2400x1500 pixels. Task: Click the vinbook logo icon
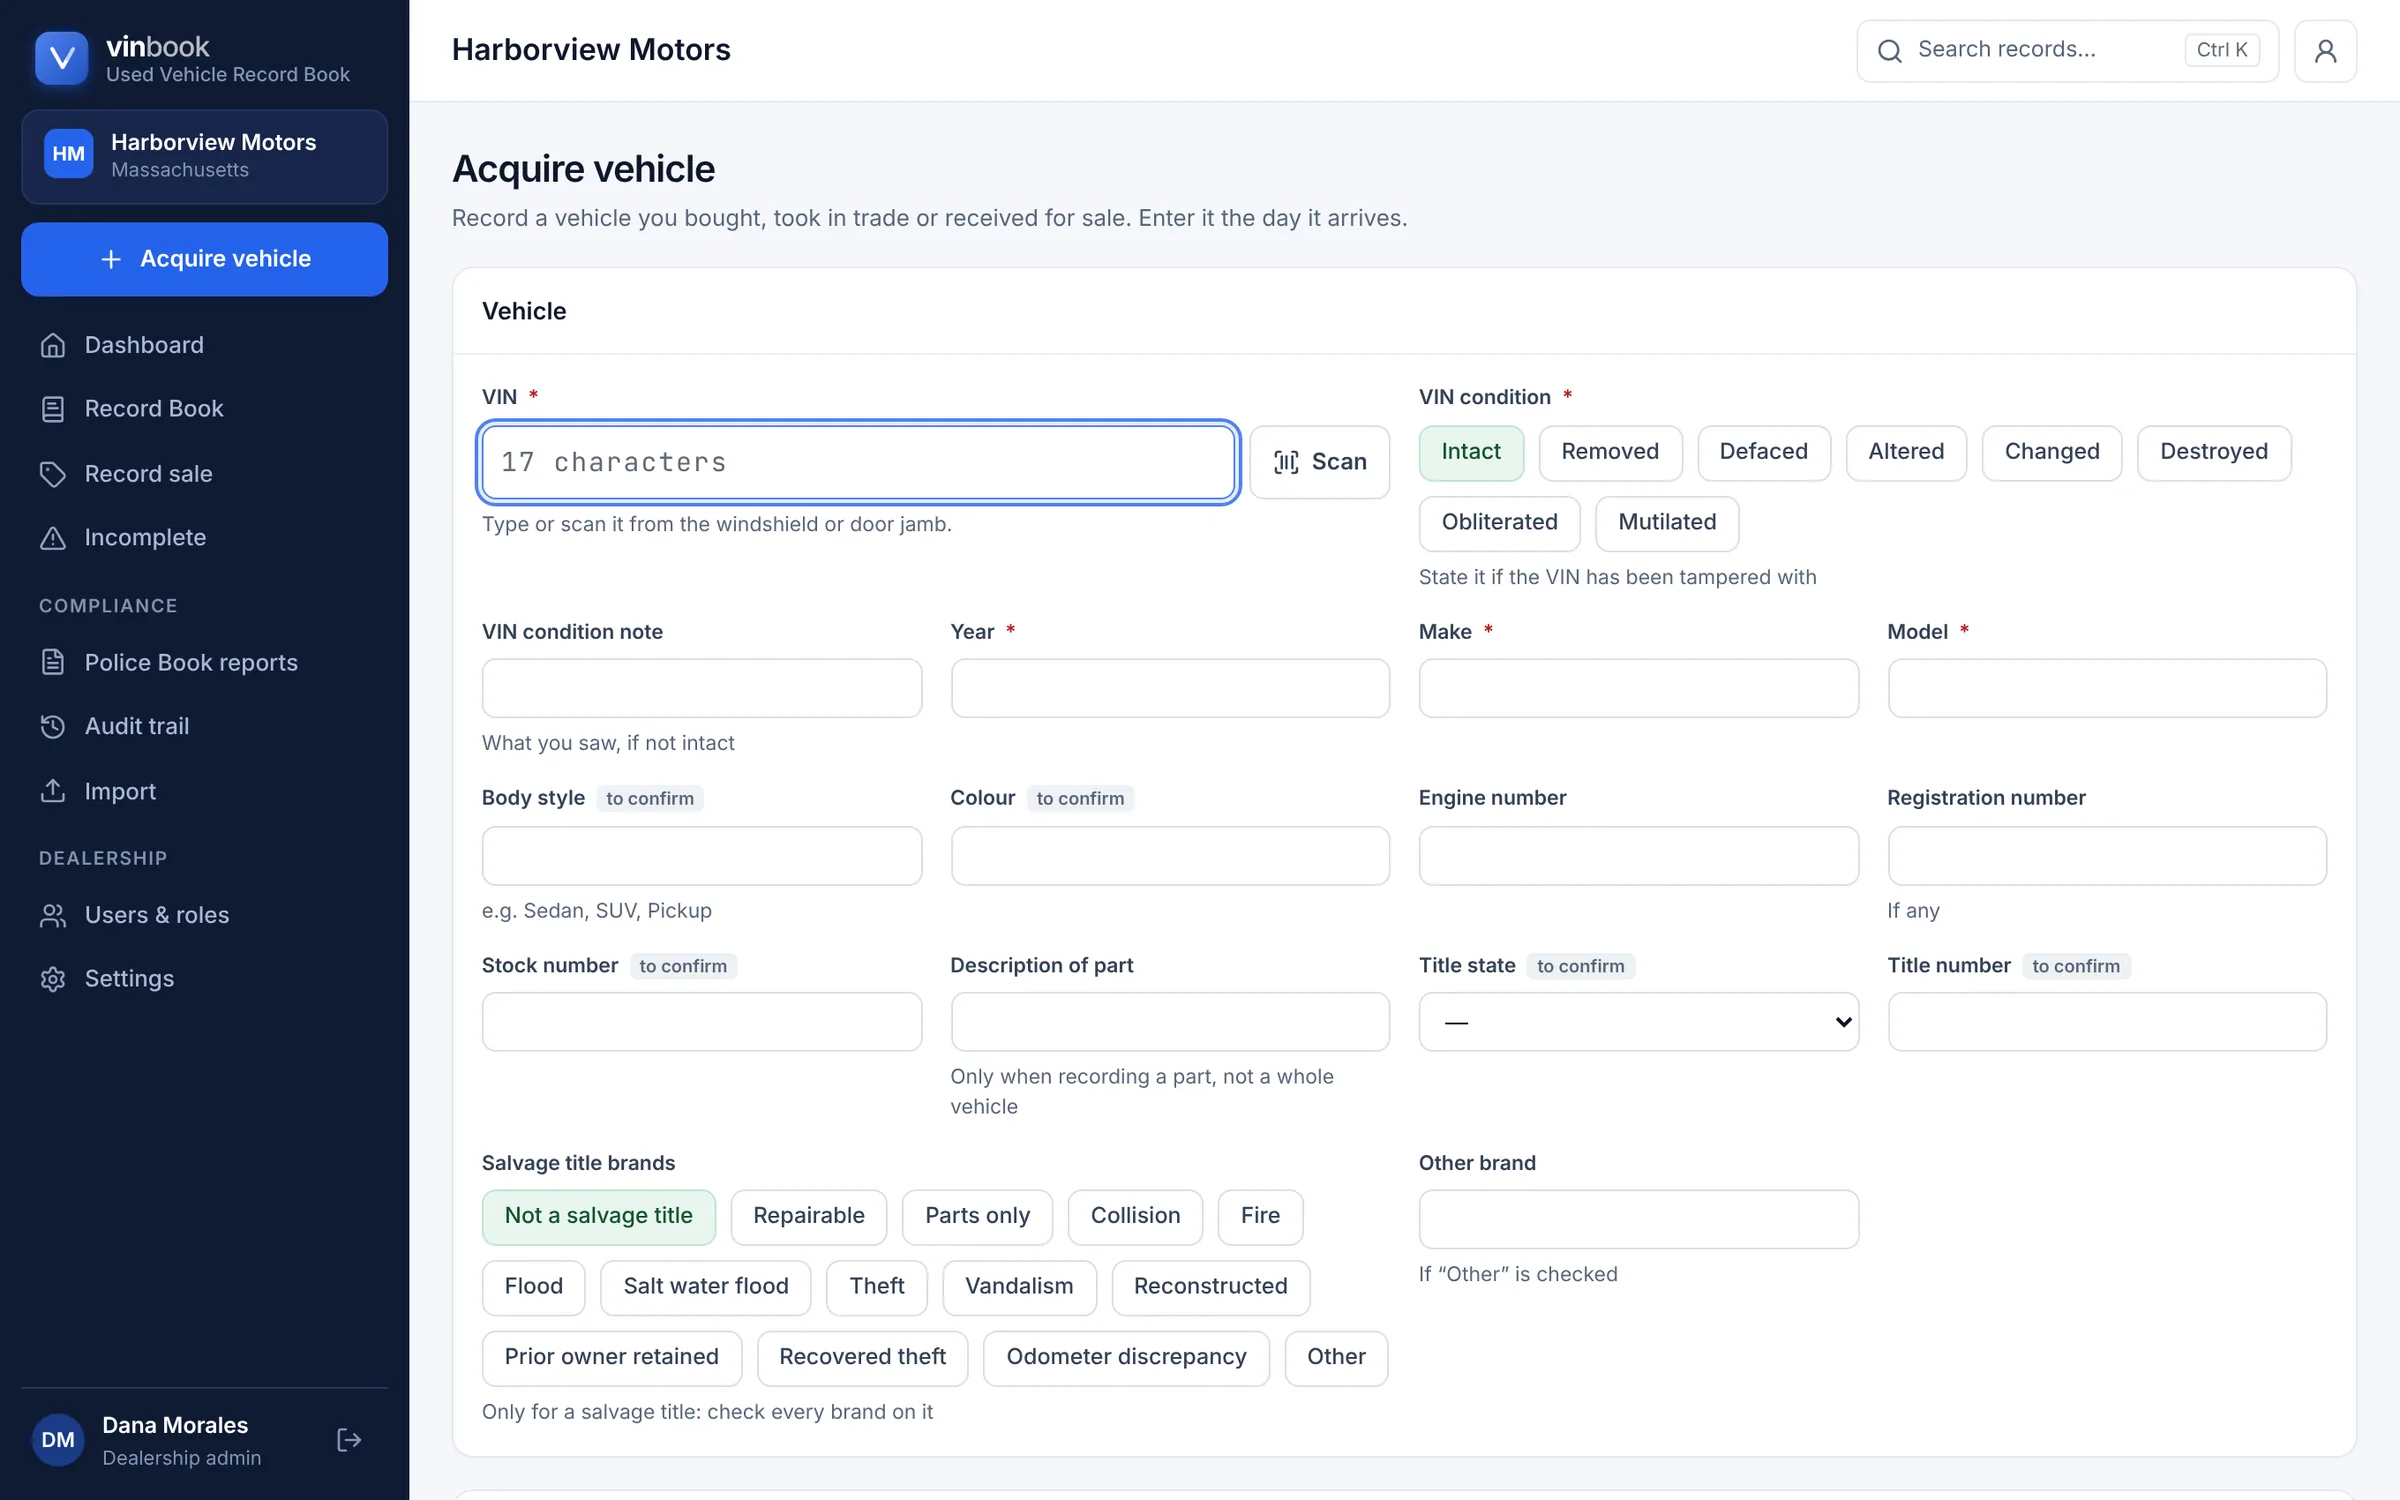point(62,58)
